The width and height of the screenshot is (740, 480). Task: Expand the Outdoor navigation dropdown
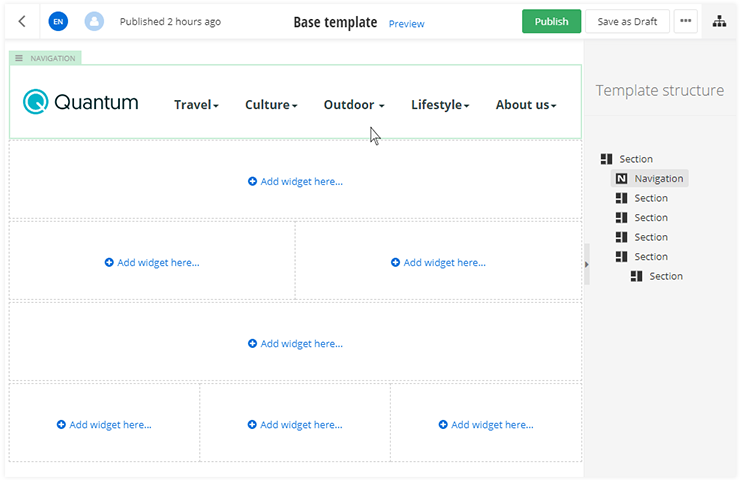(x=354, y=105)
